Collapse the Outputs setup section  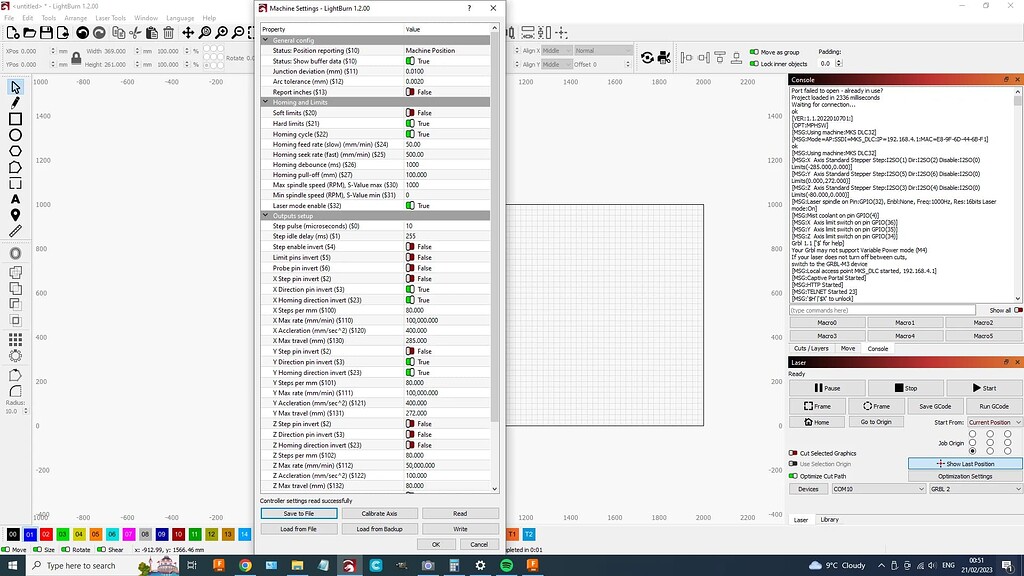coord(265,216)
